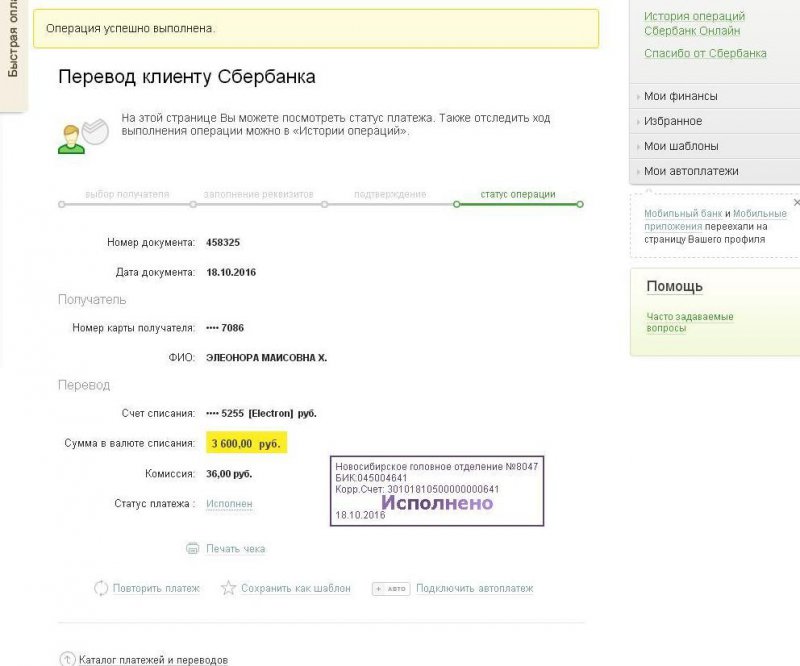Click recipient name ЭЛЕОНОРА МАИСОВНА Х.
The height and width of the screenshot is (666, 800).
pyautogui.click(x=266, y=358)
